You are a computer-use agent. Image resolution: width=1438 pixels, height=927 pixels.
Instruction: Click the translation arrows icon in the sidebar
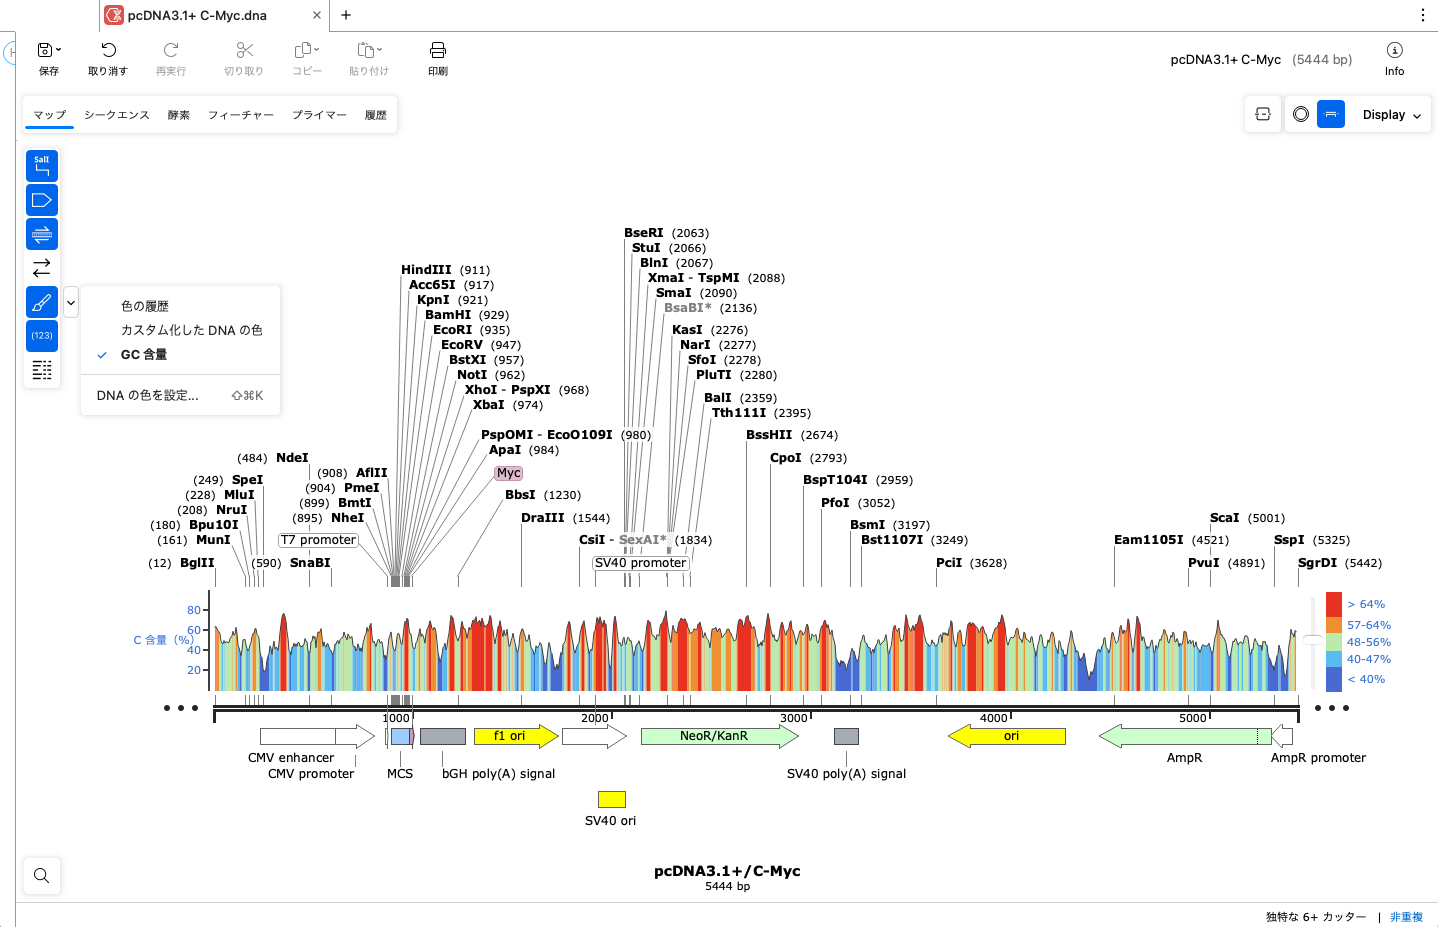pos(41,267)
